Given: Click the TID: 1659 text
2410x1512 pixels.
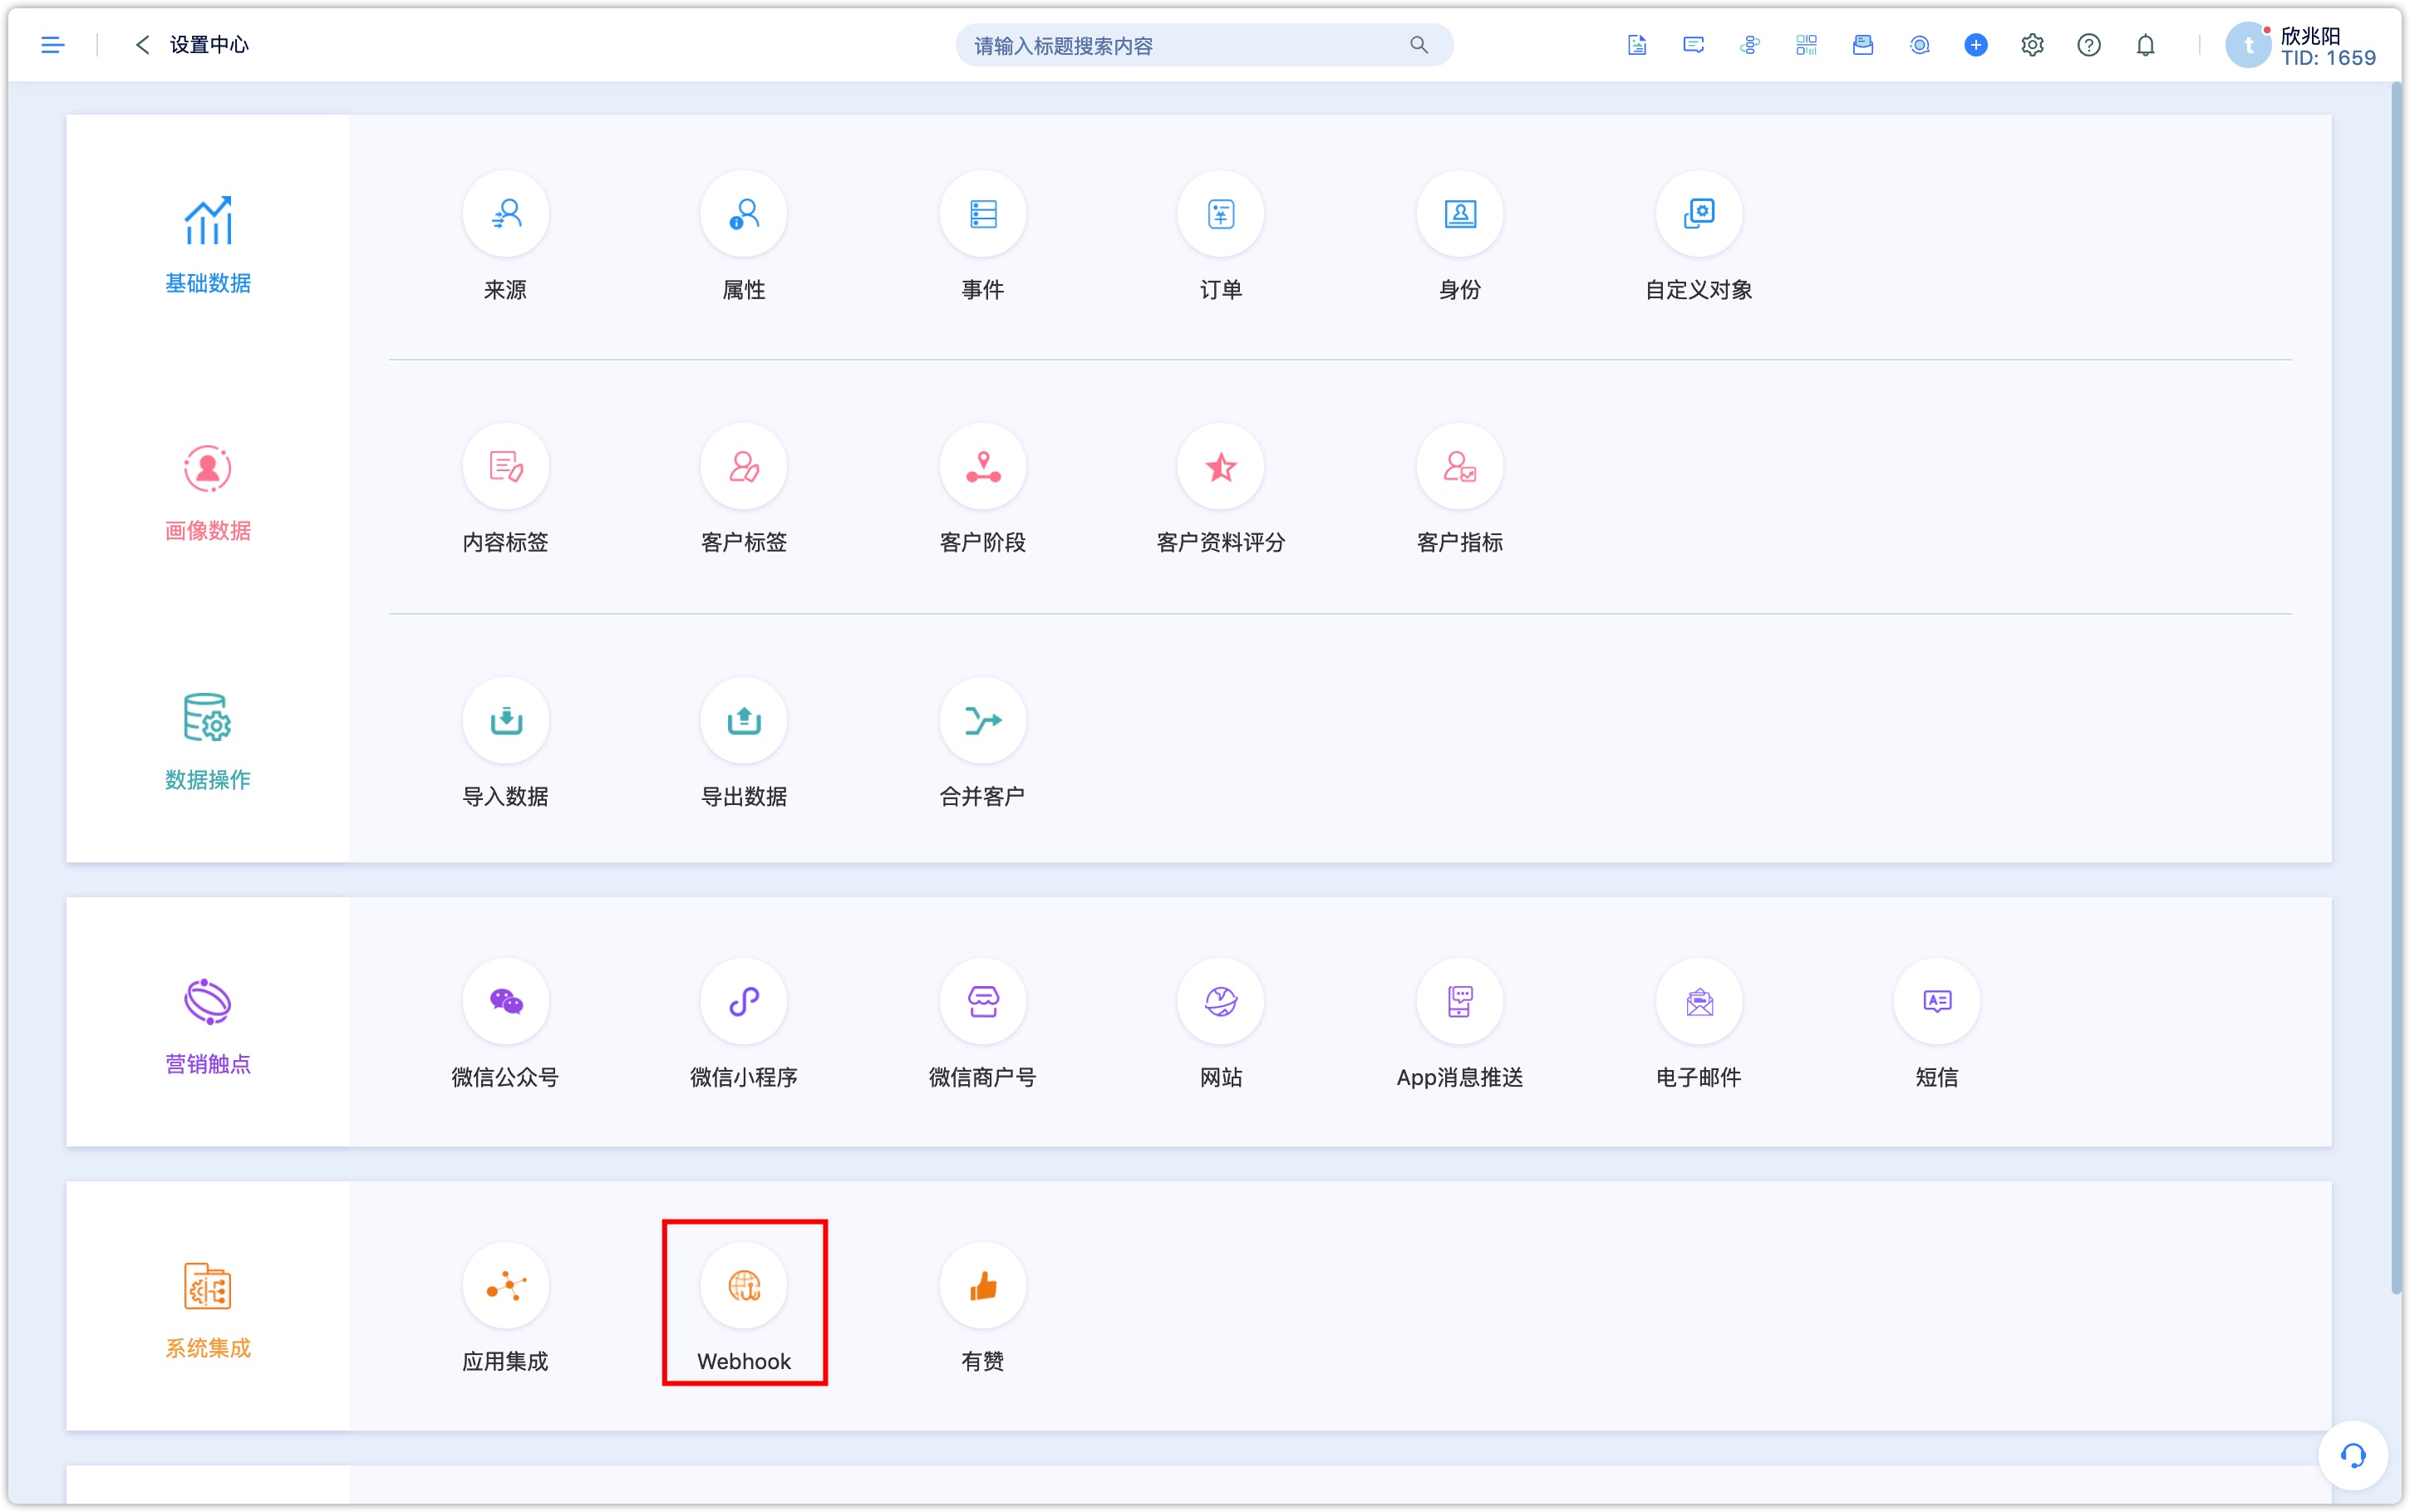Looking at the screenshot, I should point(2328,58).
